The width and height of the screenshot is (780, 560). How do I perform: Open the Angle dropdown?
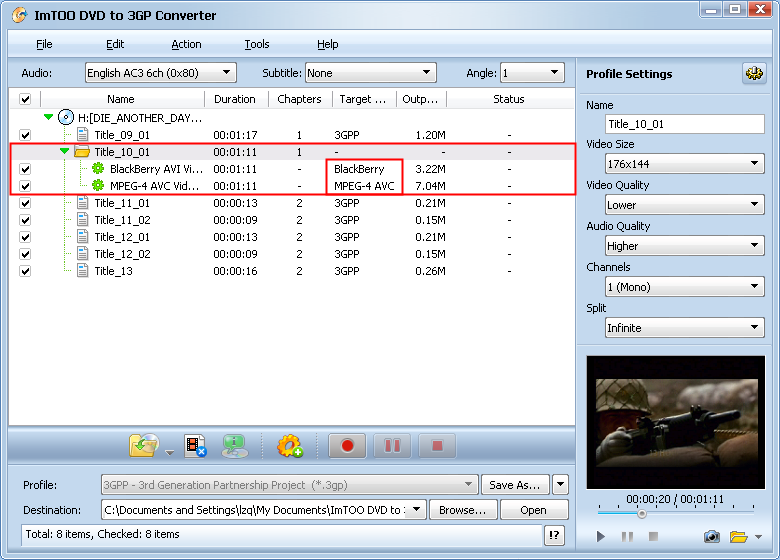coord(532,73)
